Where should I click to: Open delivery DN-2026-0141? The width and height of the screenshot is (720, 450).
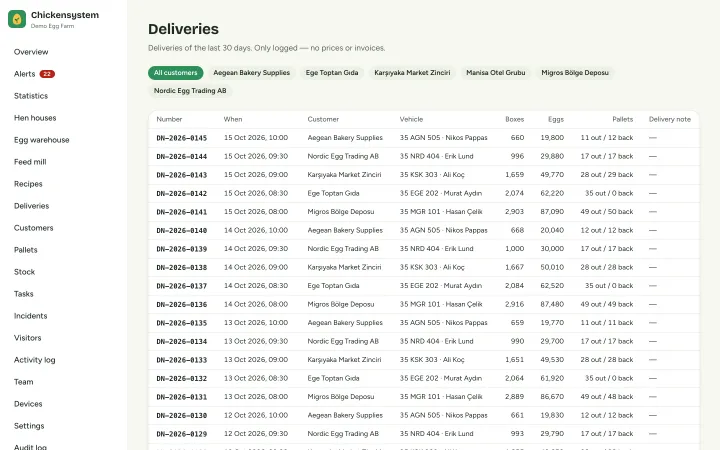182,212
